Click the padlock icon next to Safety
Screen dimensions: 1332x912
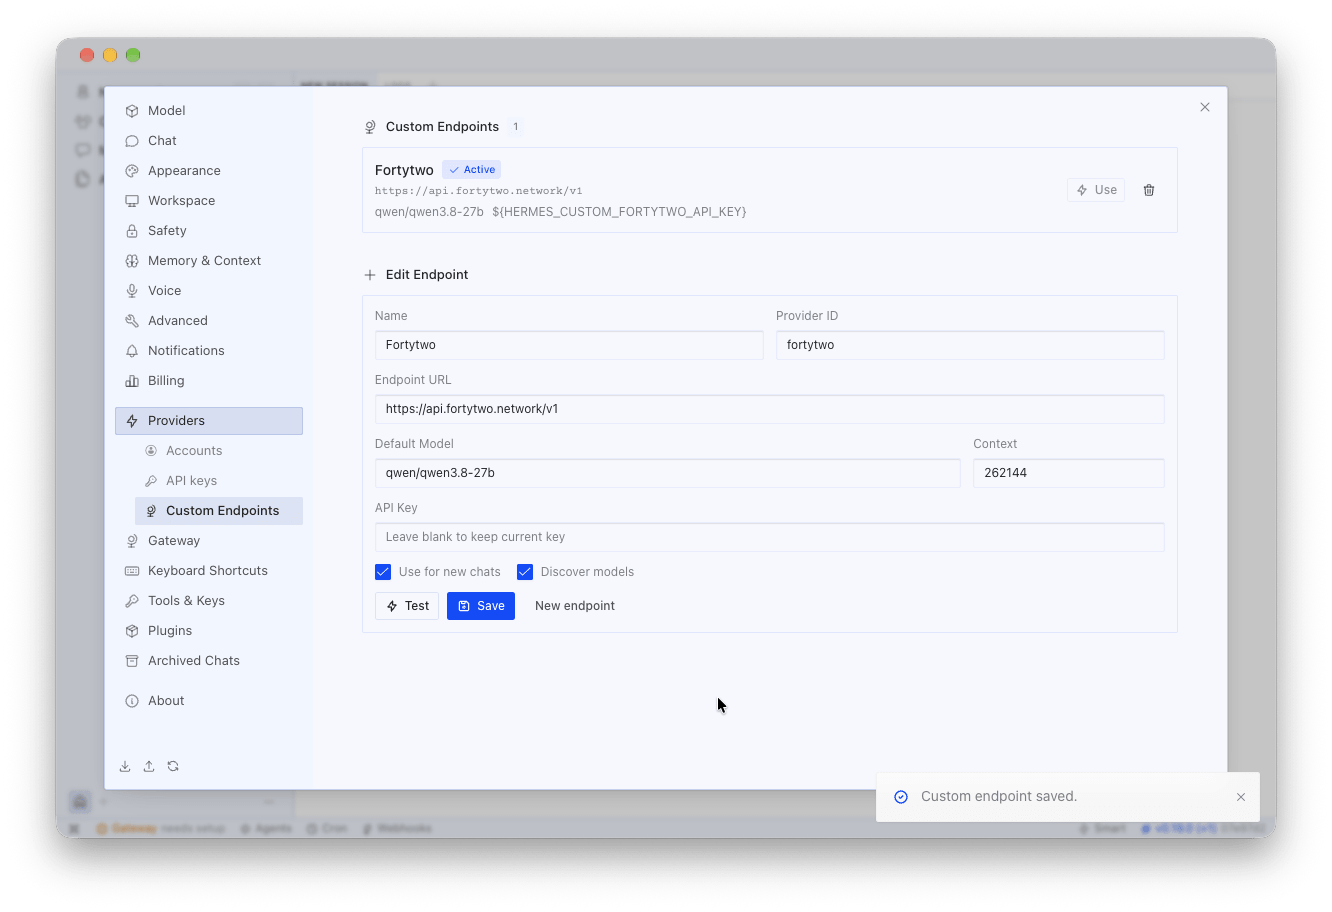(132, 231)
